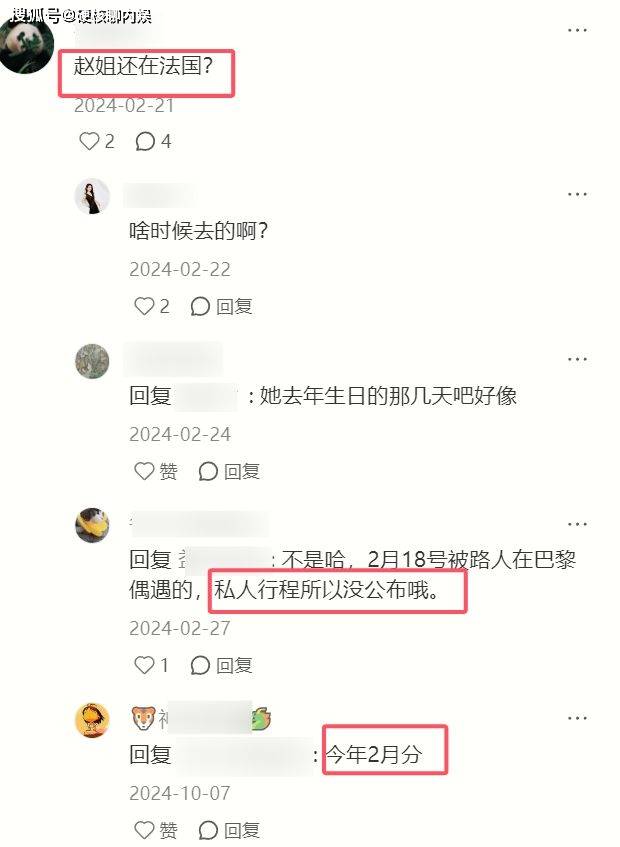Tap 赞 heart under the 2024-10-07 comment
This screenshot has width=620, height=847.
click(x=156, y=830)
